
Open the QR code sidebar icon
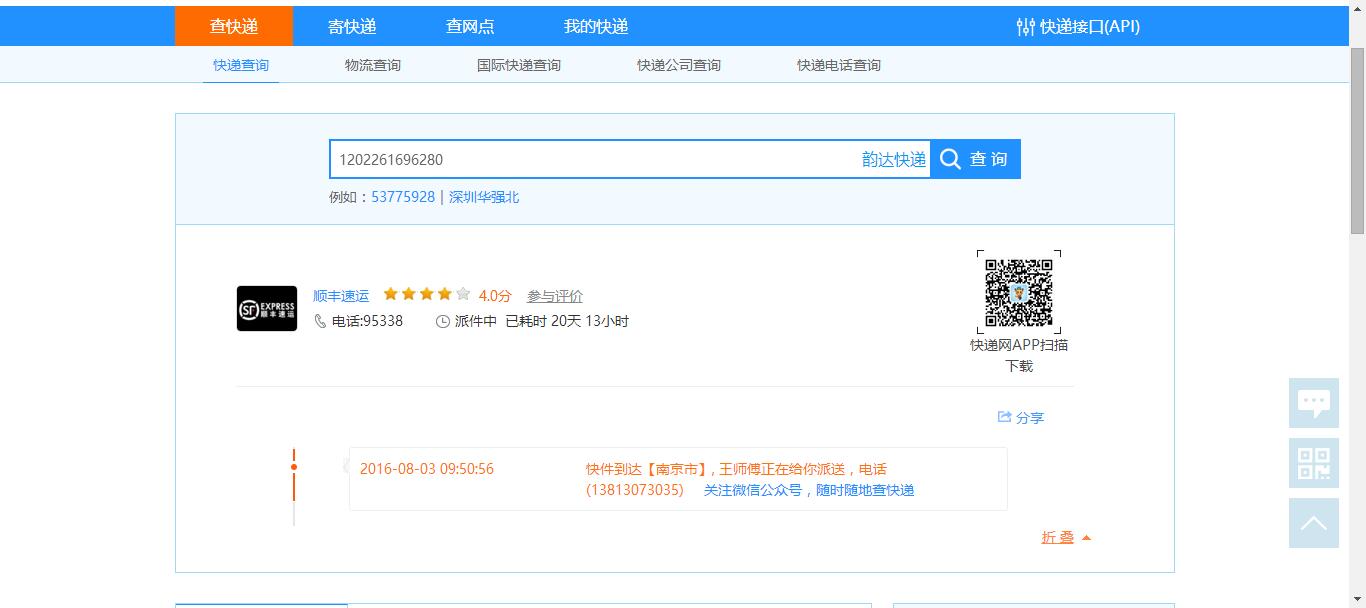1313,463
